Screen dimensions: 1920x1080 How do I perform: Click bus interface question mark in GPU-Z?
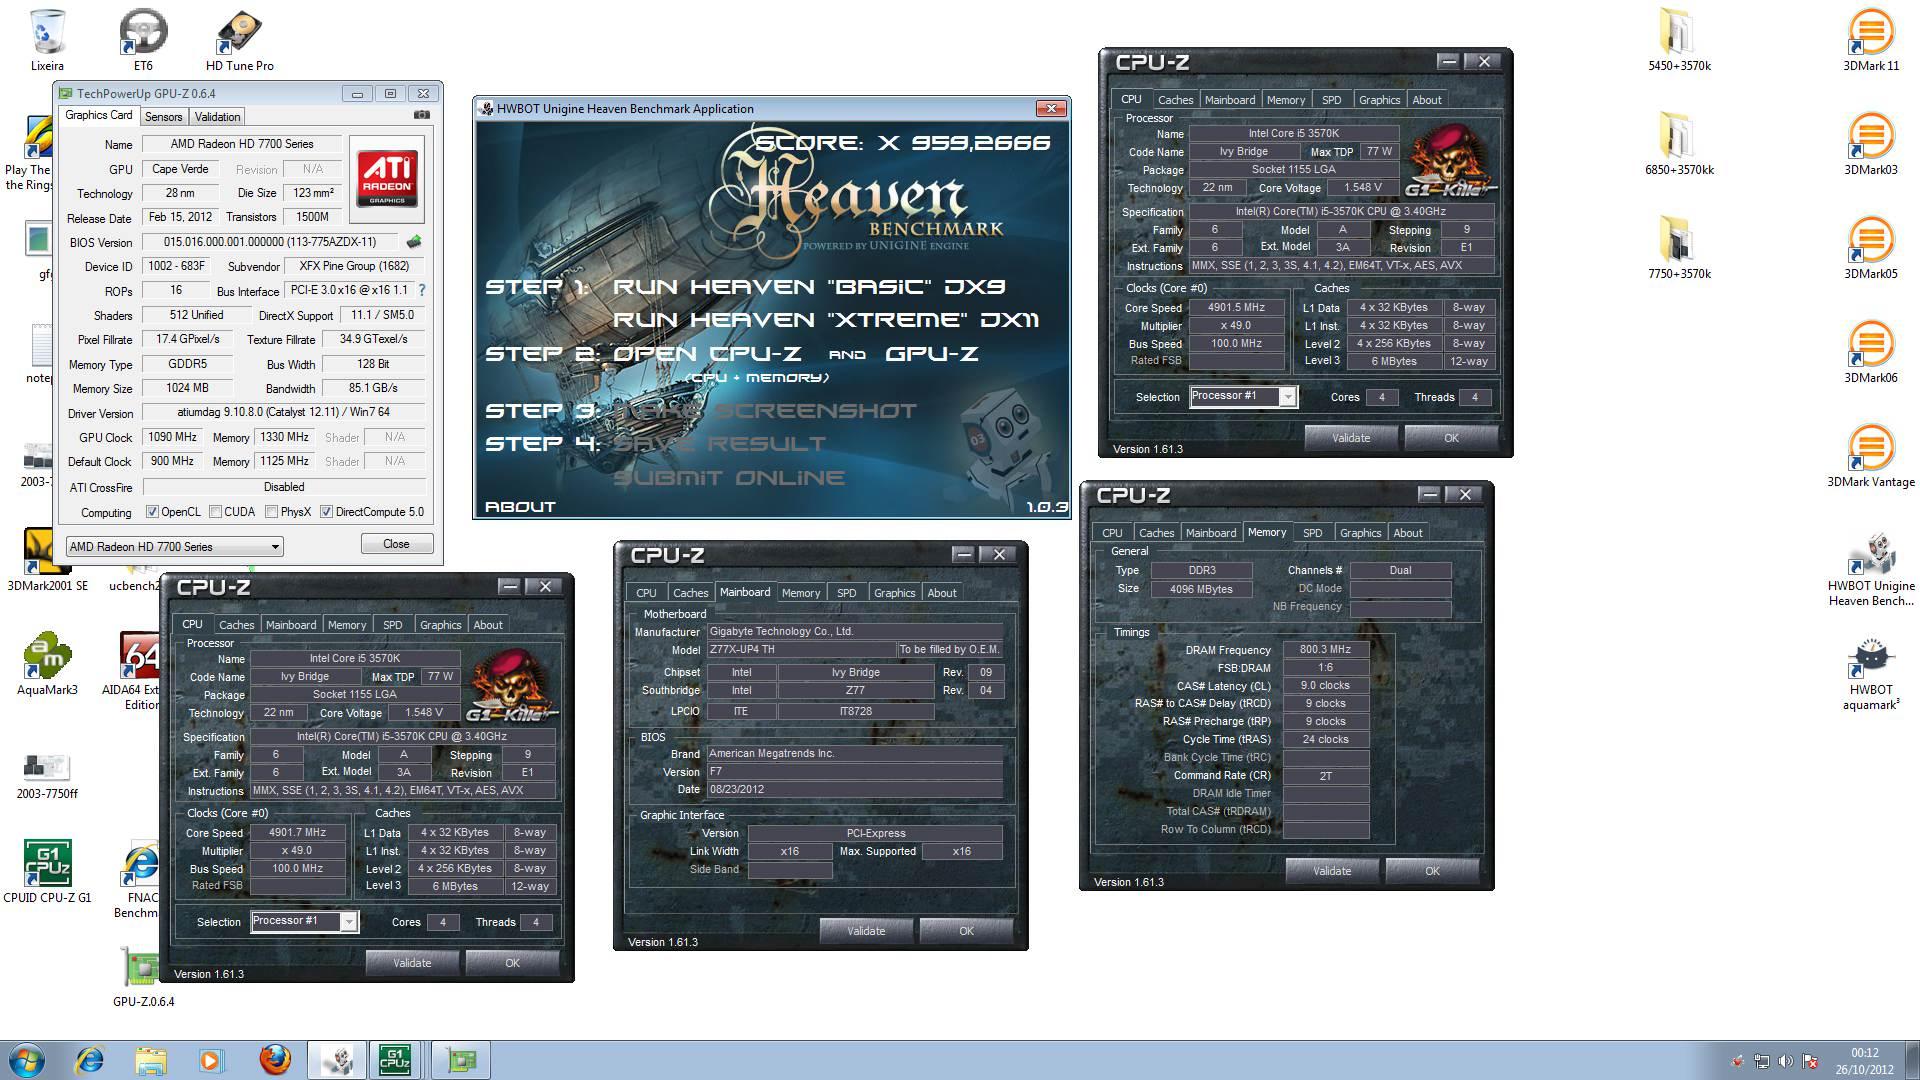421,290
